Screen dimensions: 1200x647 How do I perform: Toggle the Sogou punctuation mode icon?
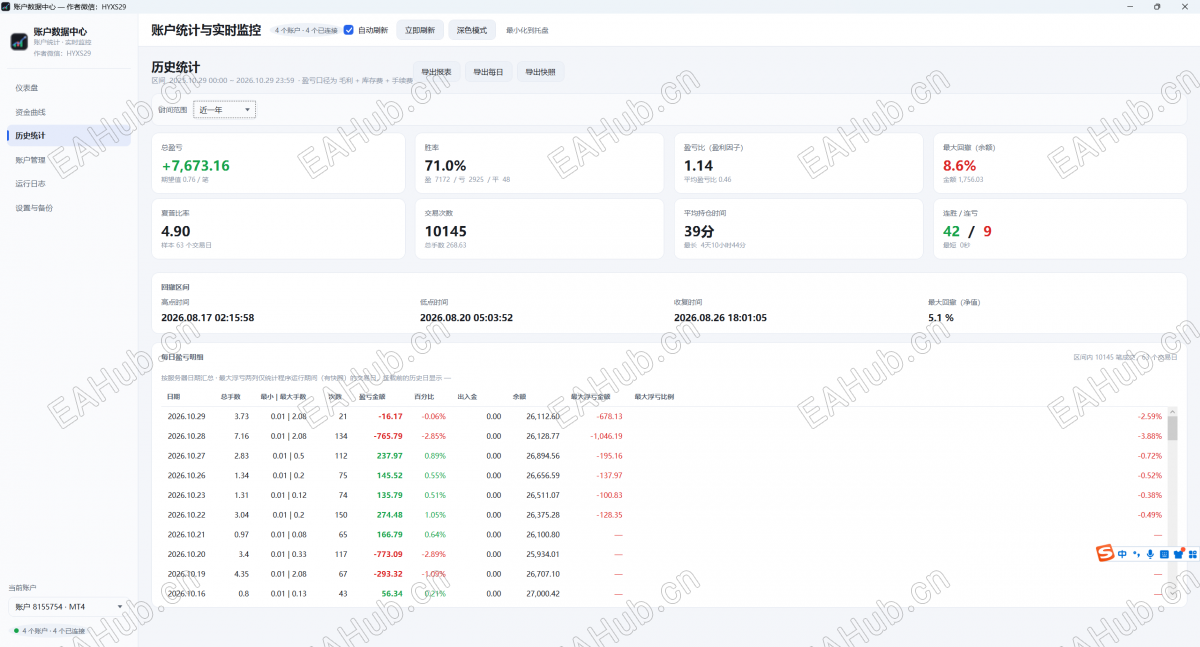1137,554
